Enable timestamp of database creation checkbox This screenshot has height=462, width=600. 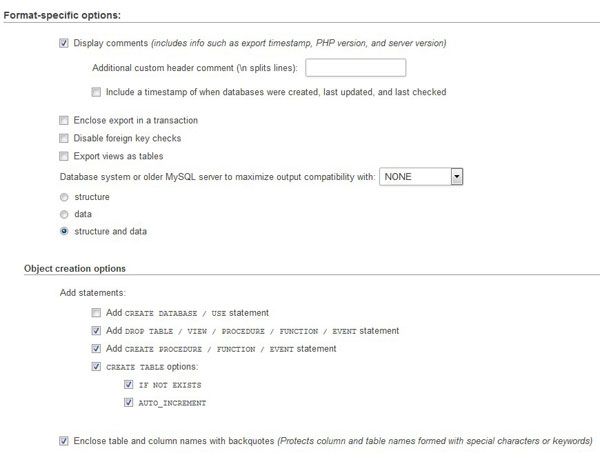[96, 92]
